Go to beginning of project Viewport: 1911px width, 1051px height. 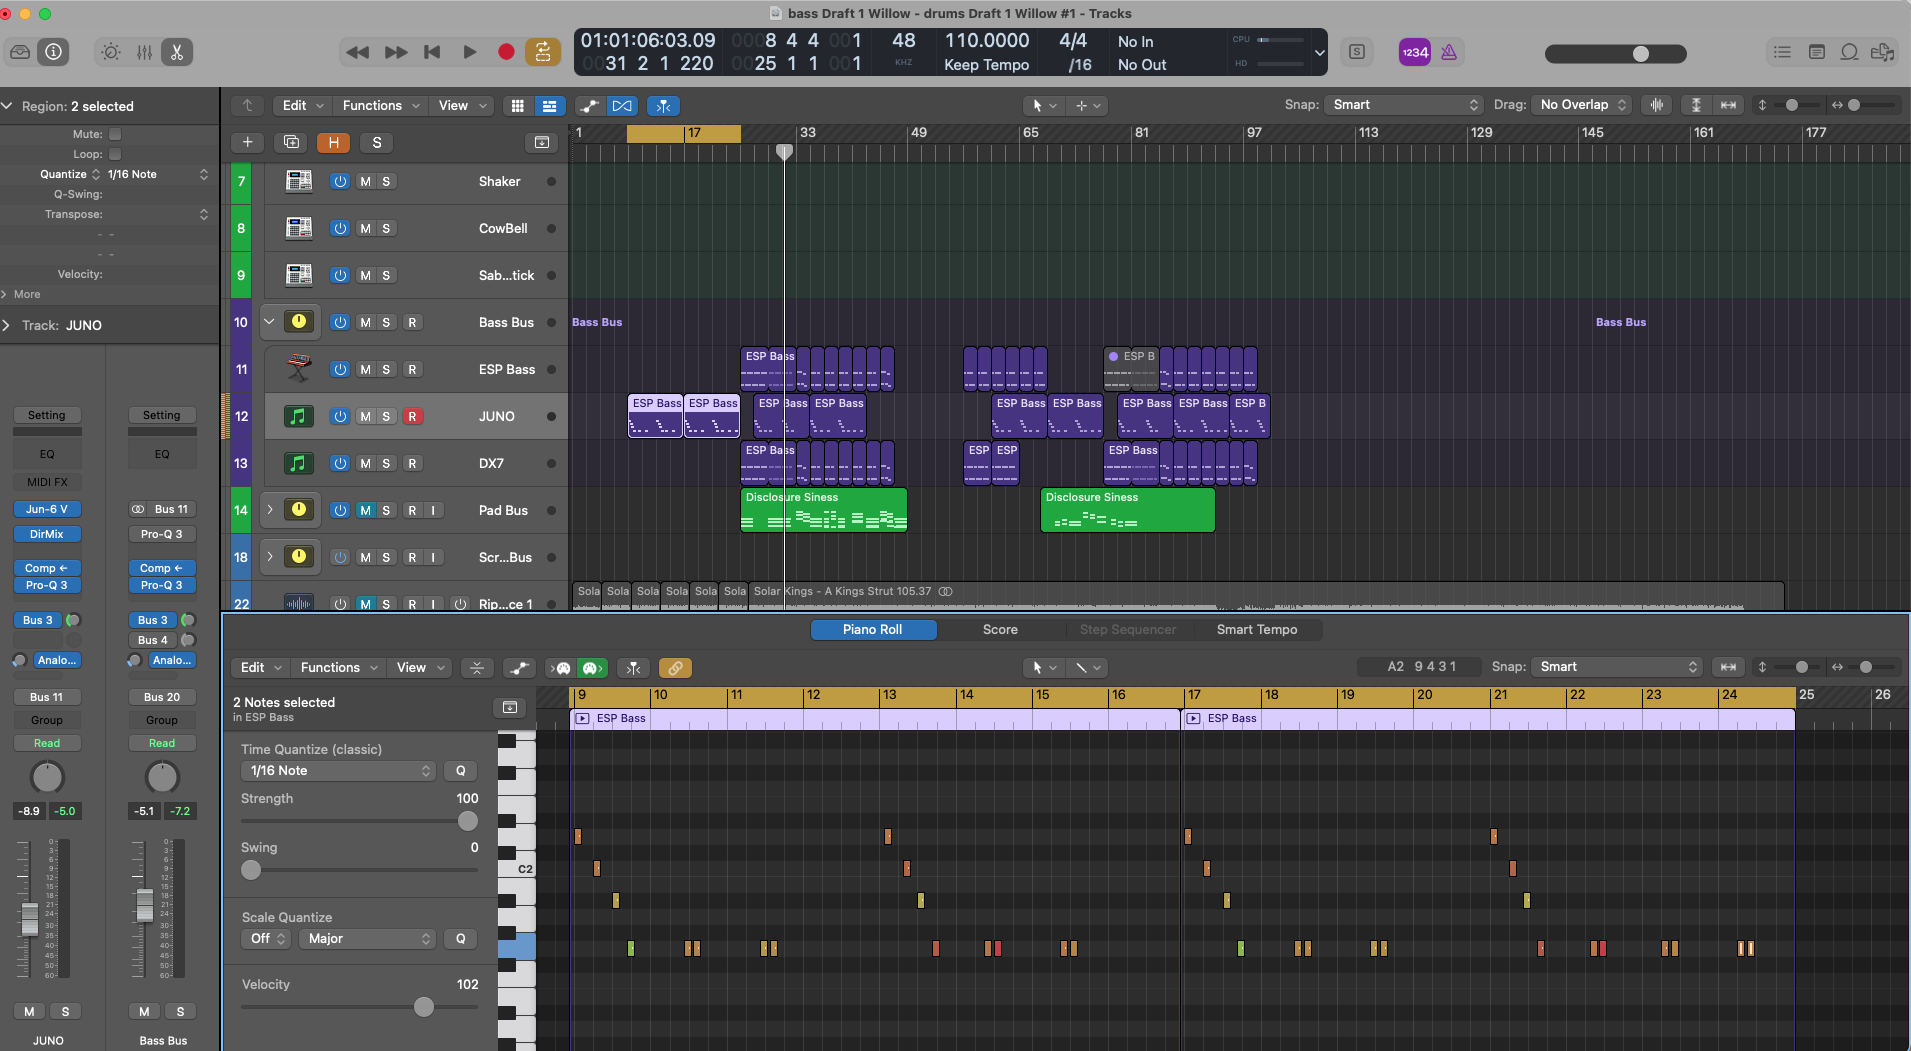[x=432, y=52]
